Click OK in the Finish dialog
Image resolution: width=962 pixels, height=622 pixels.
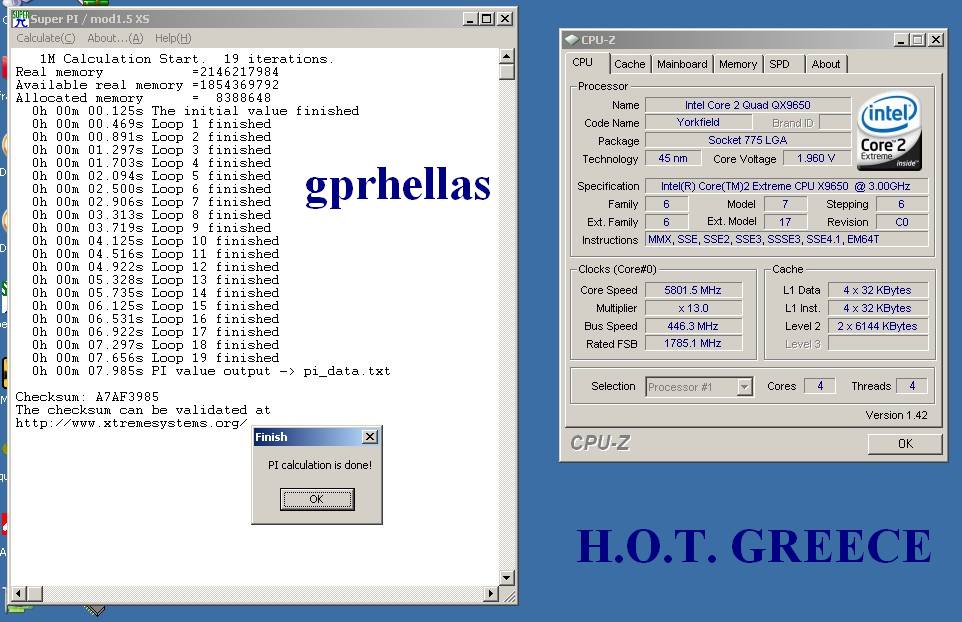point(317,499)
